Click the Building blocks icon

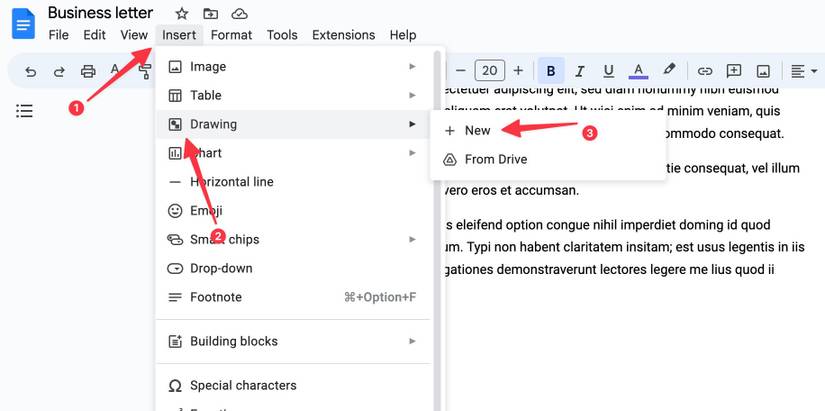pos(175,341)
